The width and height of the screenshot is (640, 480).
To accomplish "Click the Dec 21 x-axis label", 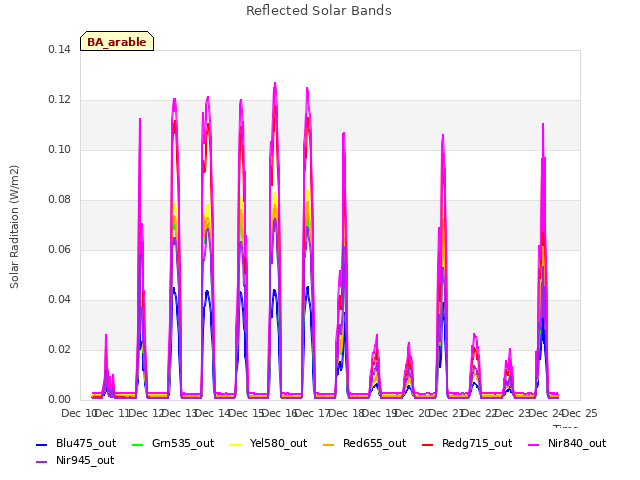I will point(447,413).
